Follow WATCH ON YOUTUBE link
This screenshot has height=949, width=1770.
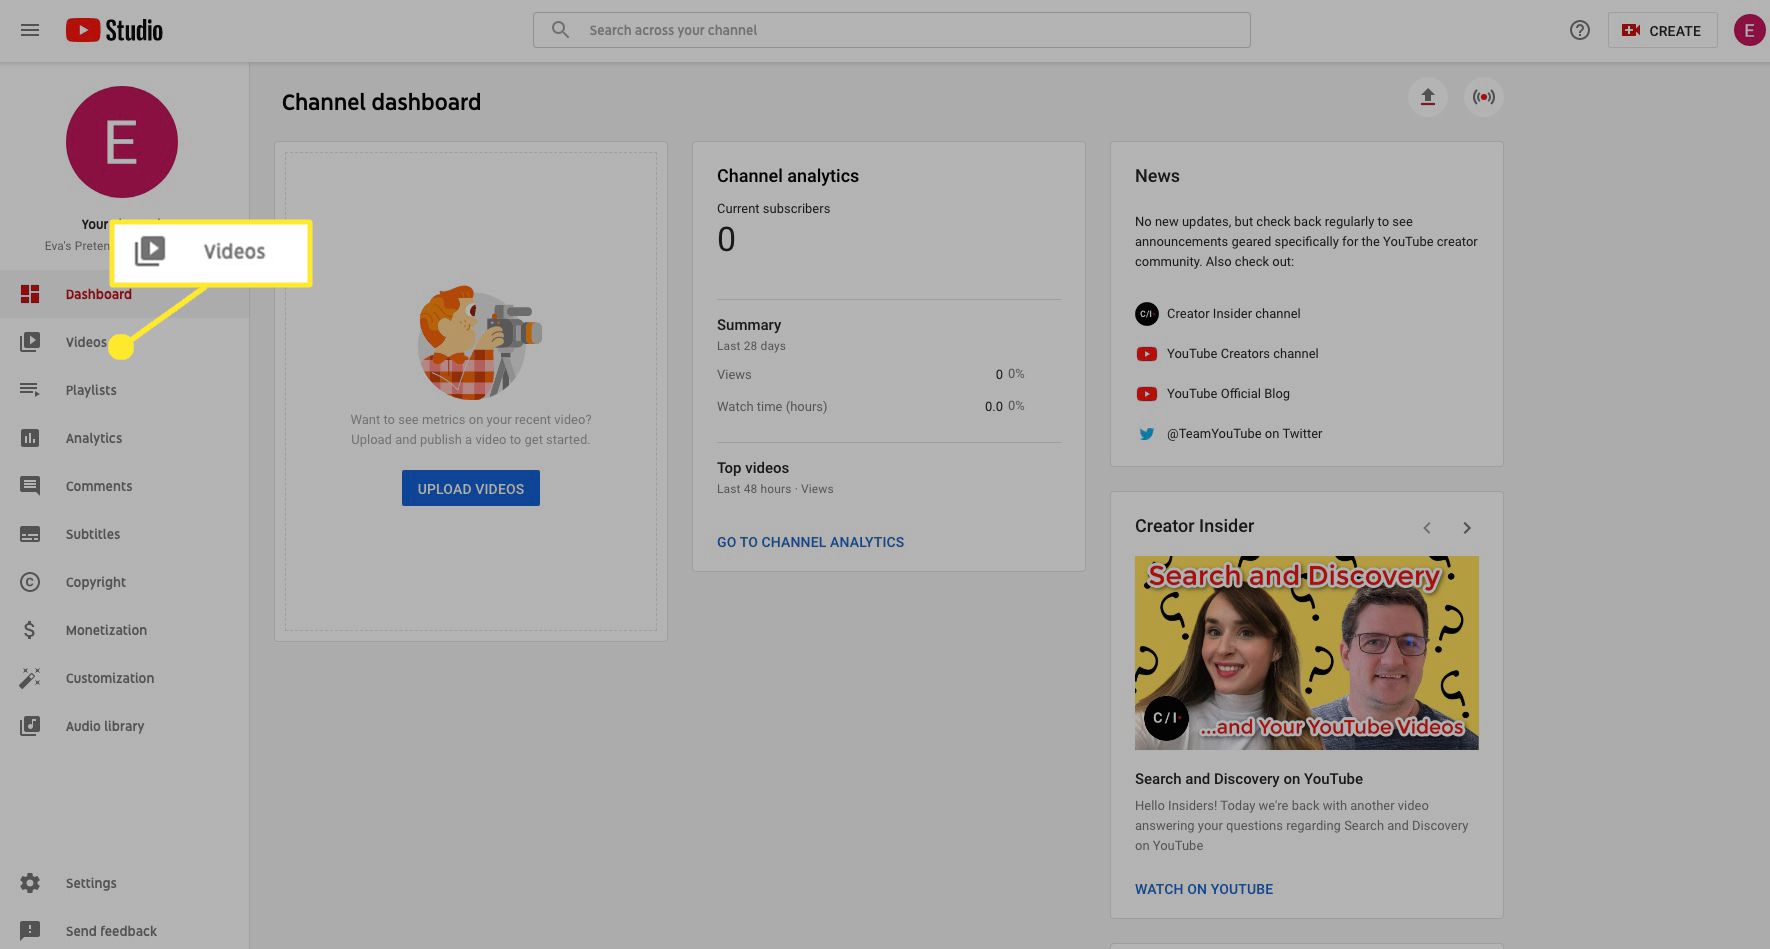pyautogui.click(x=1204, y=889)
